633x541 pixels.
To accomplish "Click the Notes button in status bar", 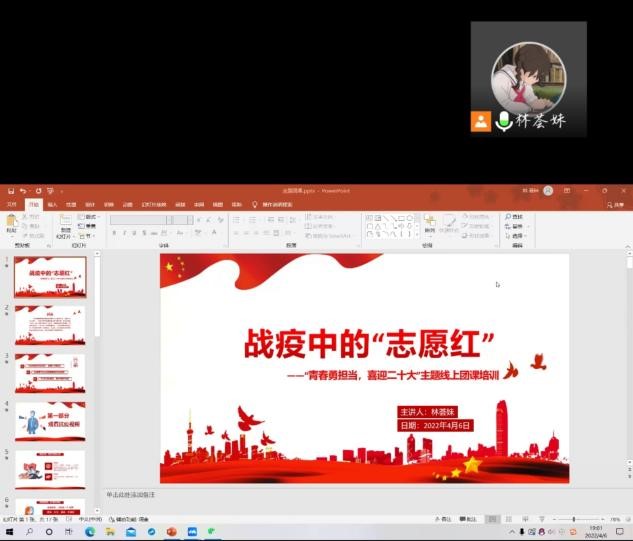I will click(445, 520).
